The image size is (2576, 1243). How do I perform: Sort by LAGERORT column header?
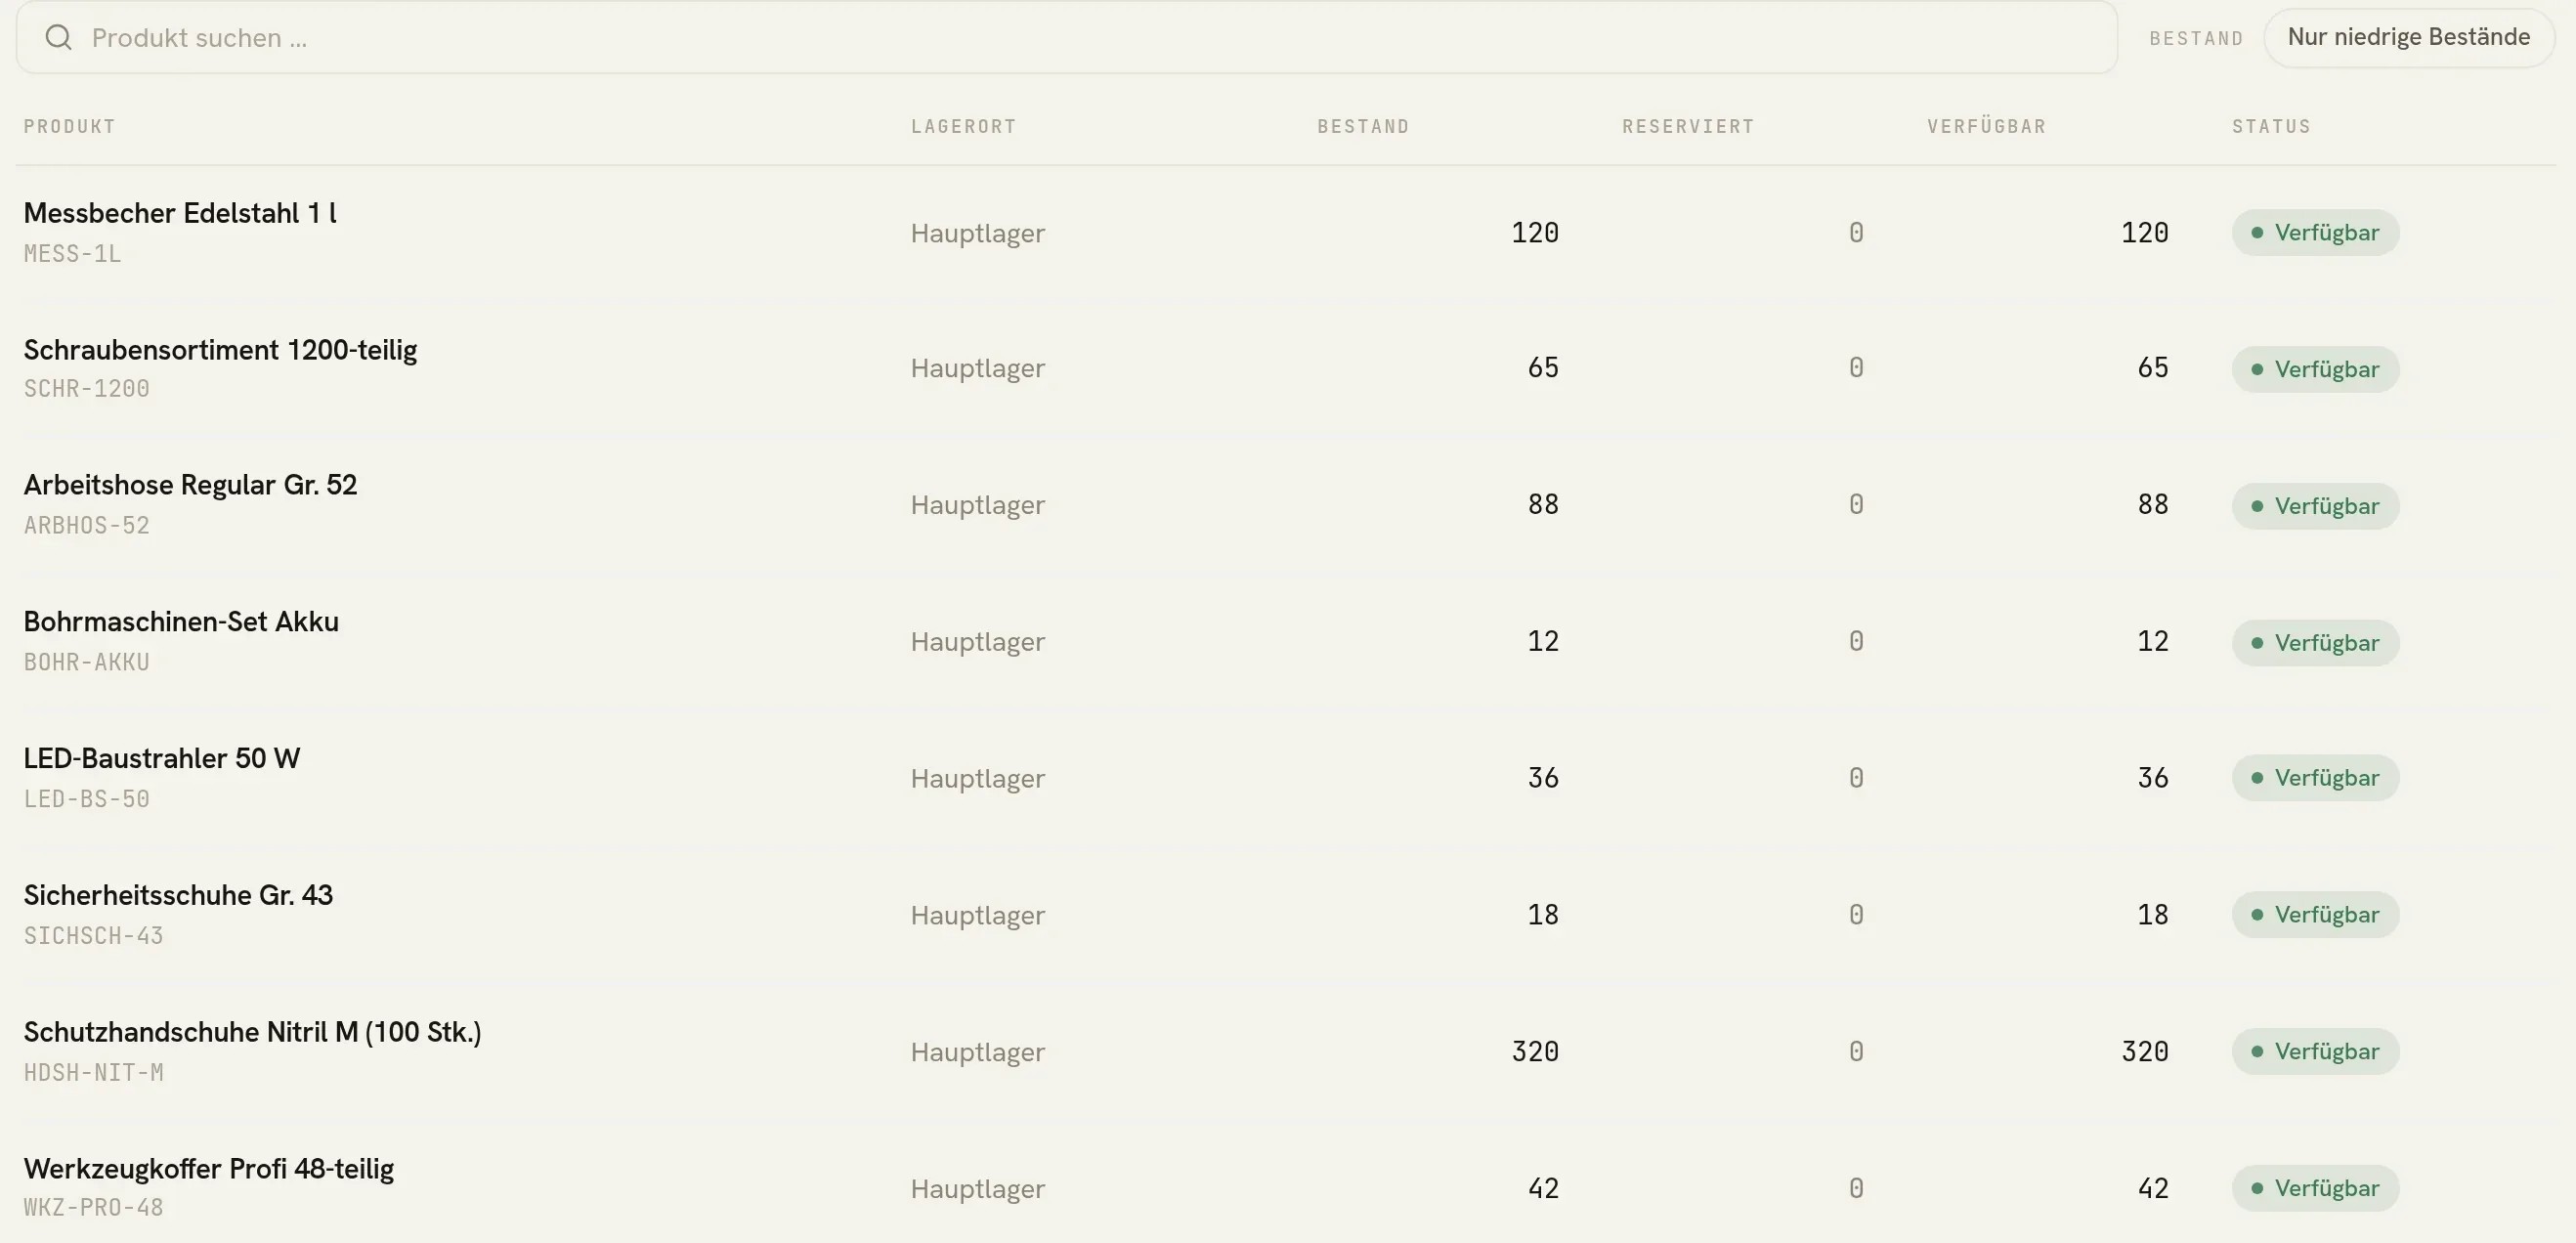[x=963, y=126]
